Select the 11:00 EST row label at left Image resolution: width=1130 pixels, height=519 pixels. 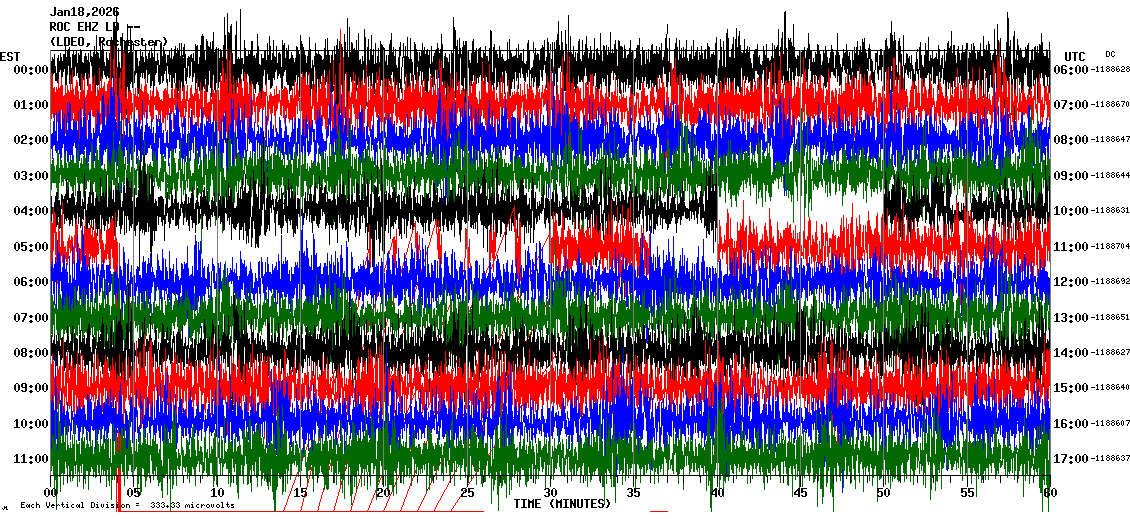pyautogui.click(x=30, y=458)
